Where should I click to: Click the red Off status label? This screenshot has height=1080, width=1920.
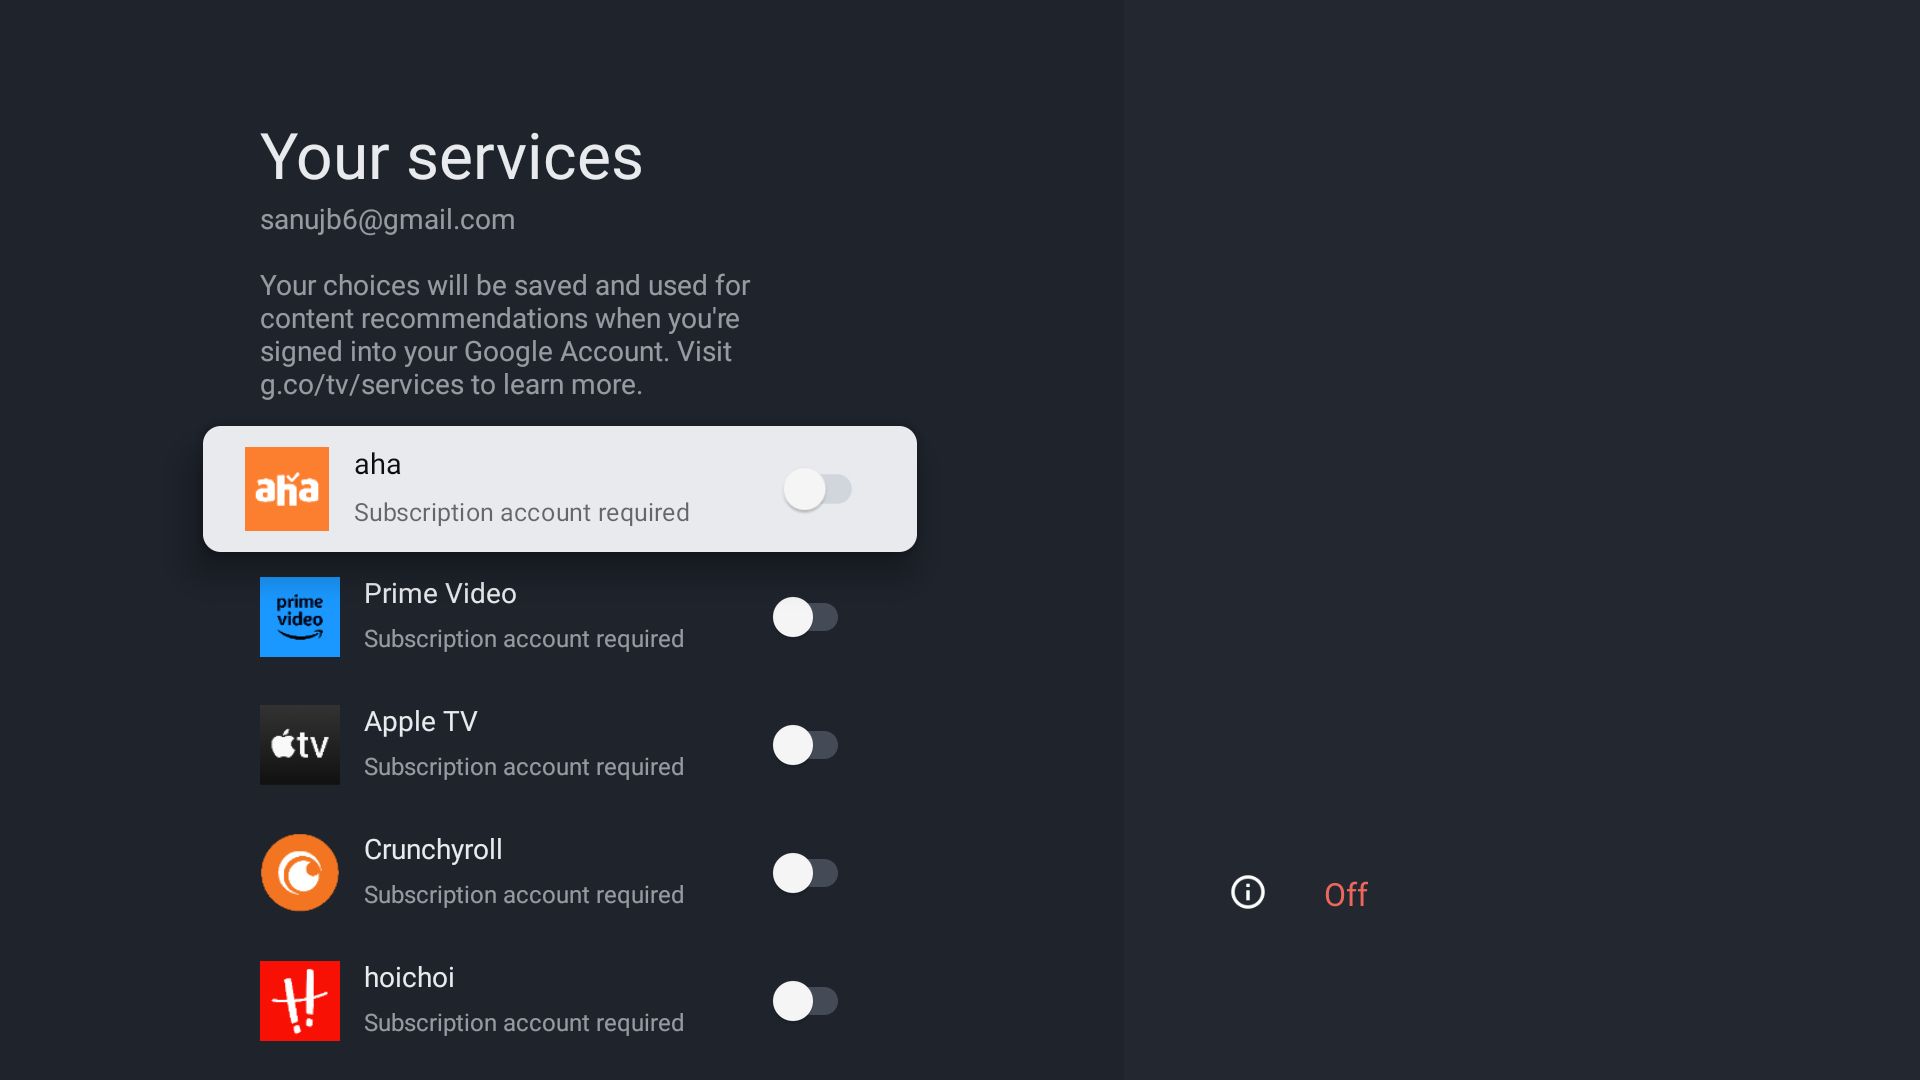point(1346,894)
